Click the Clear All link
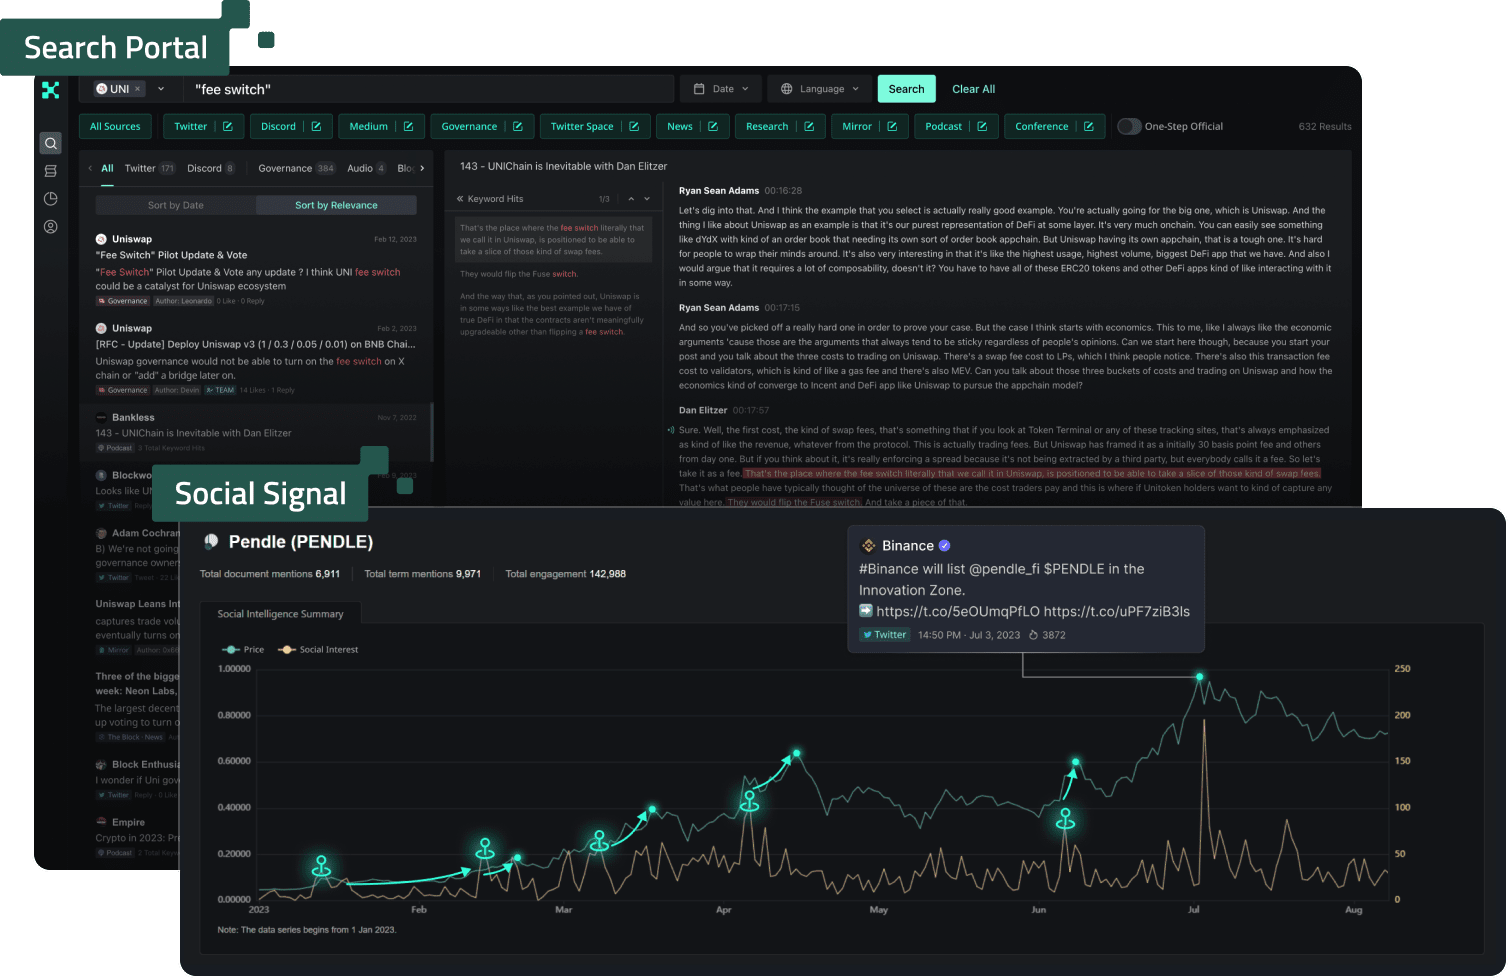 pos(973,89)
